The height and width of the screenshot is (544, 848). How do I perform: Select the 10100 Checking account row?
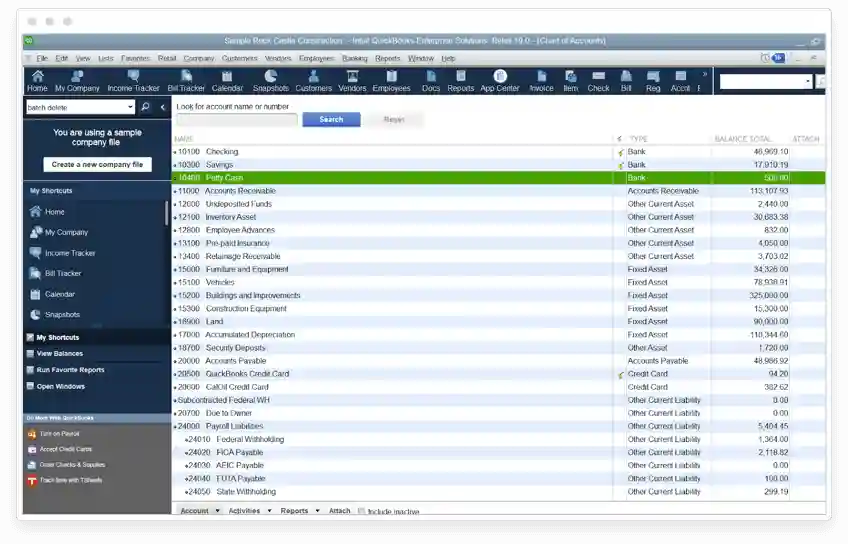click(x=499, y=151)
